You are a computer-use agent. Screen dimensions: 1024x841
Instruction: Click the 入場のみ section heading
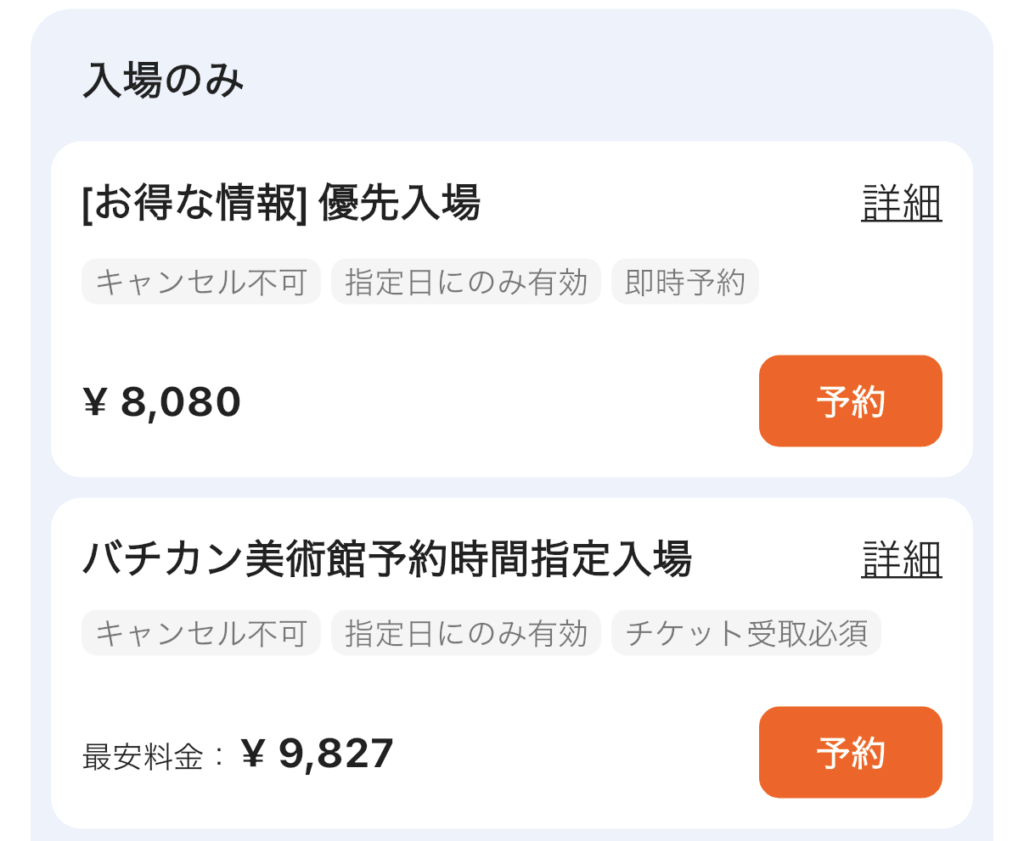point(160,72)
